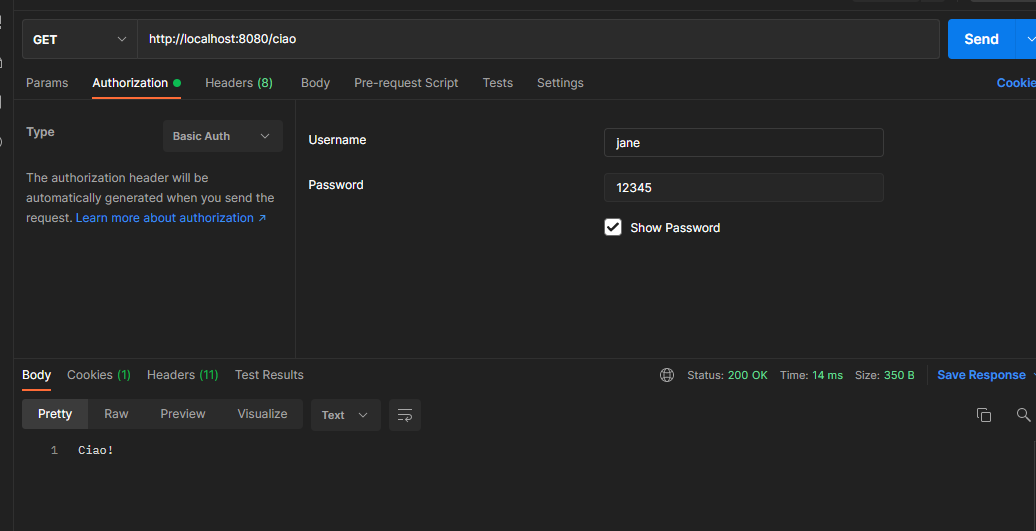This screenshot has height=531, width=1036.
Task: Copy response body with the copy icon
Action: pos(984,415)
